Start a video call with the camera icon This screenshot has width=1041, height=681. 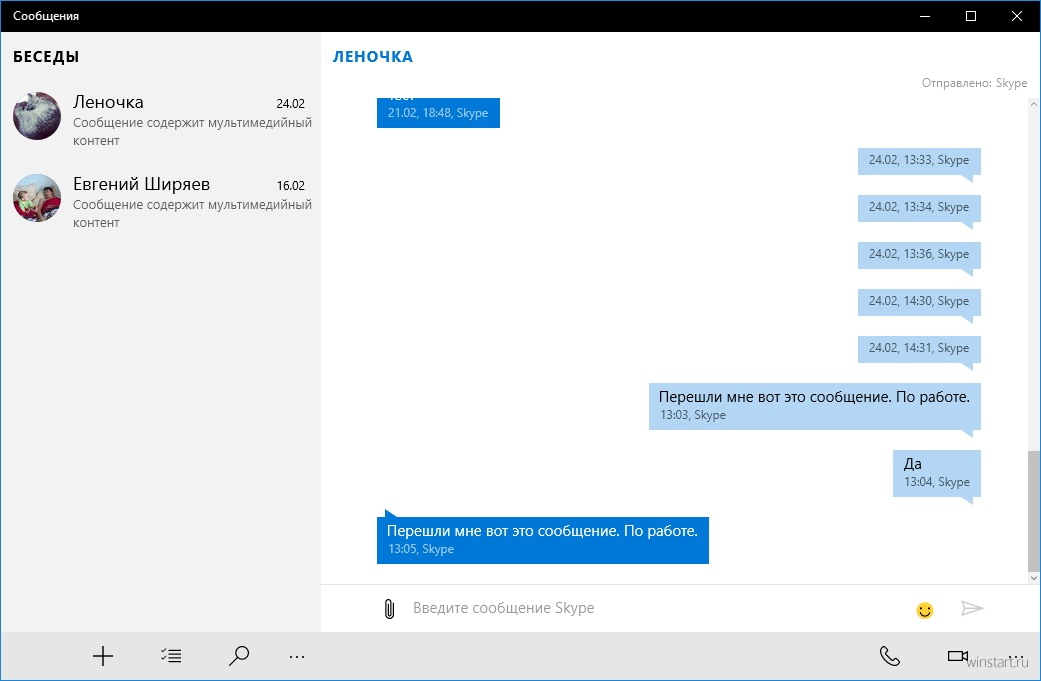click(957, 656)
